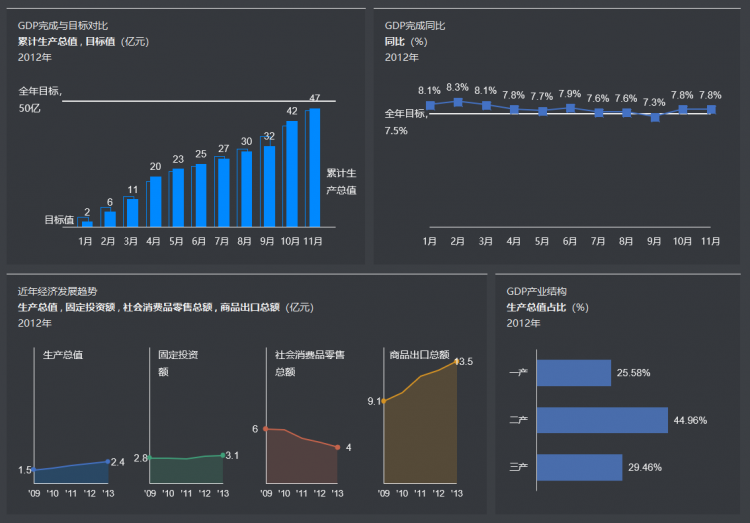Click the 全年目标 7.5% reference label
The height and width of the screenshot is (523, 750).
pos(405,121)
